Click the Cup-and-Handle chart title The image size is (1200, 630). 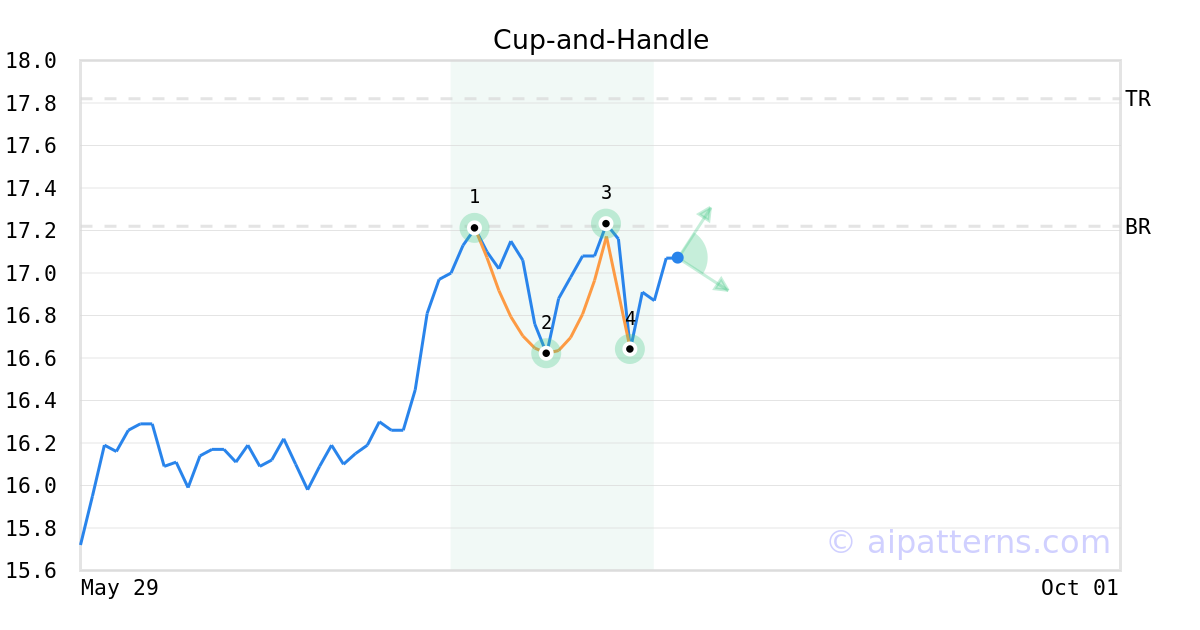tap(601, 40)
